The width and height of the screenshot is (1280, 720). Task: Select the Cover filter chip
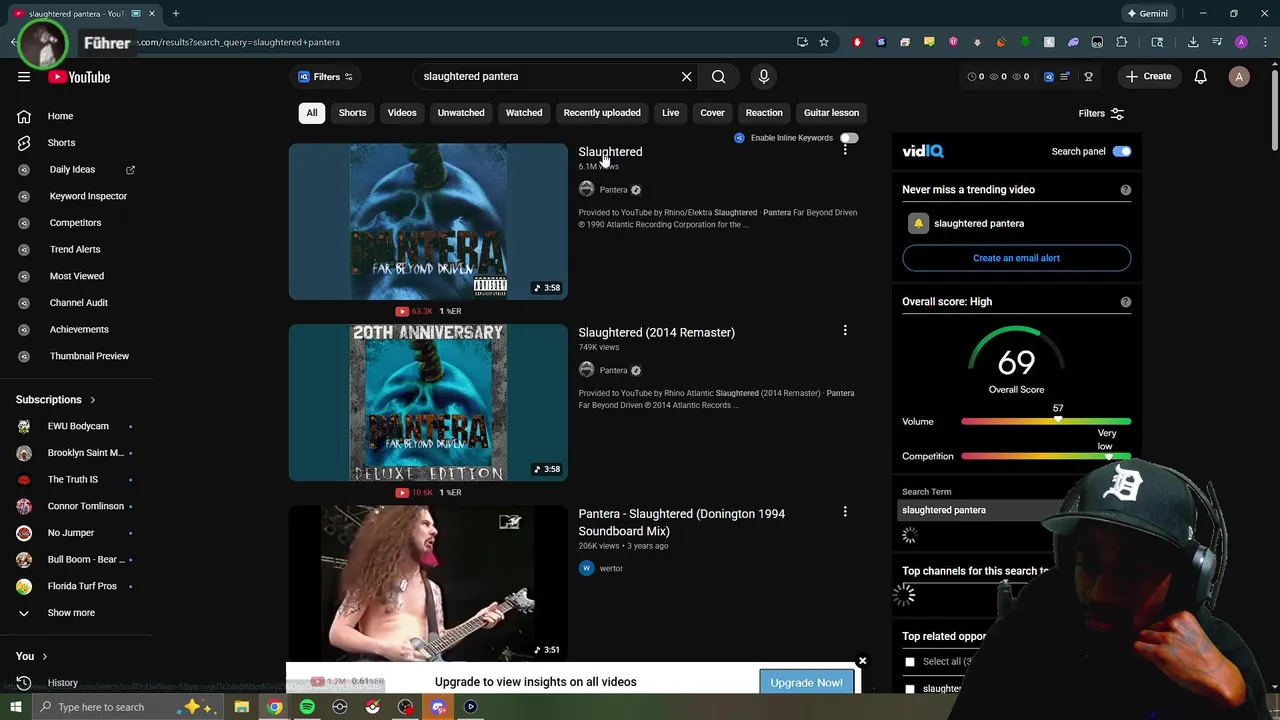pyautogui.click(x=712, y=113)
